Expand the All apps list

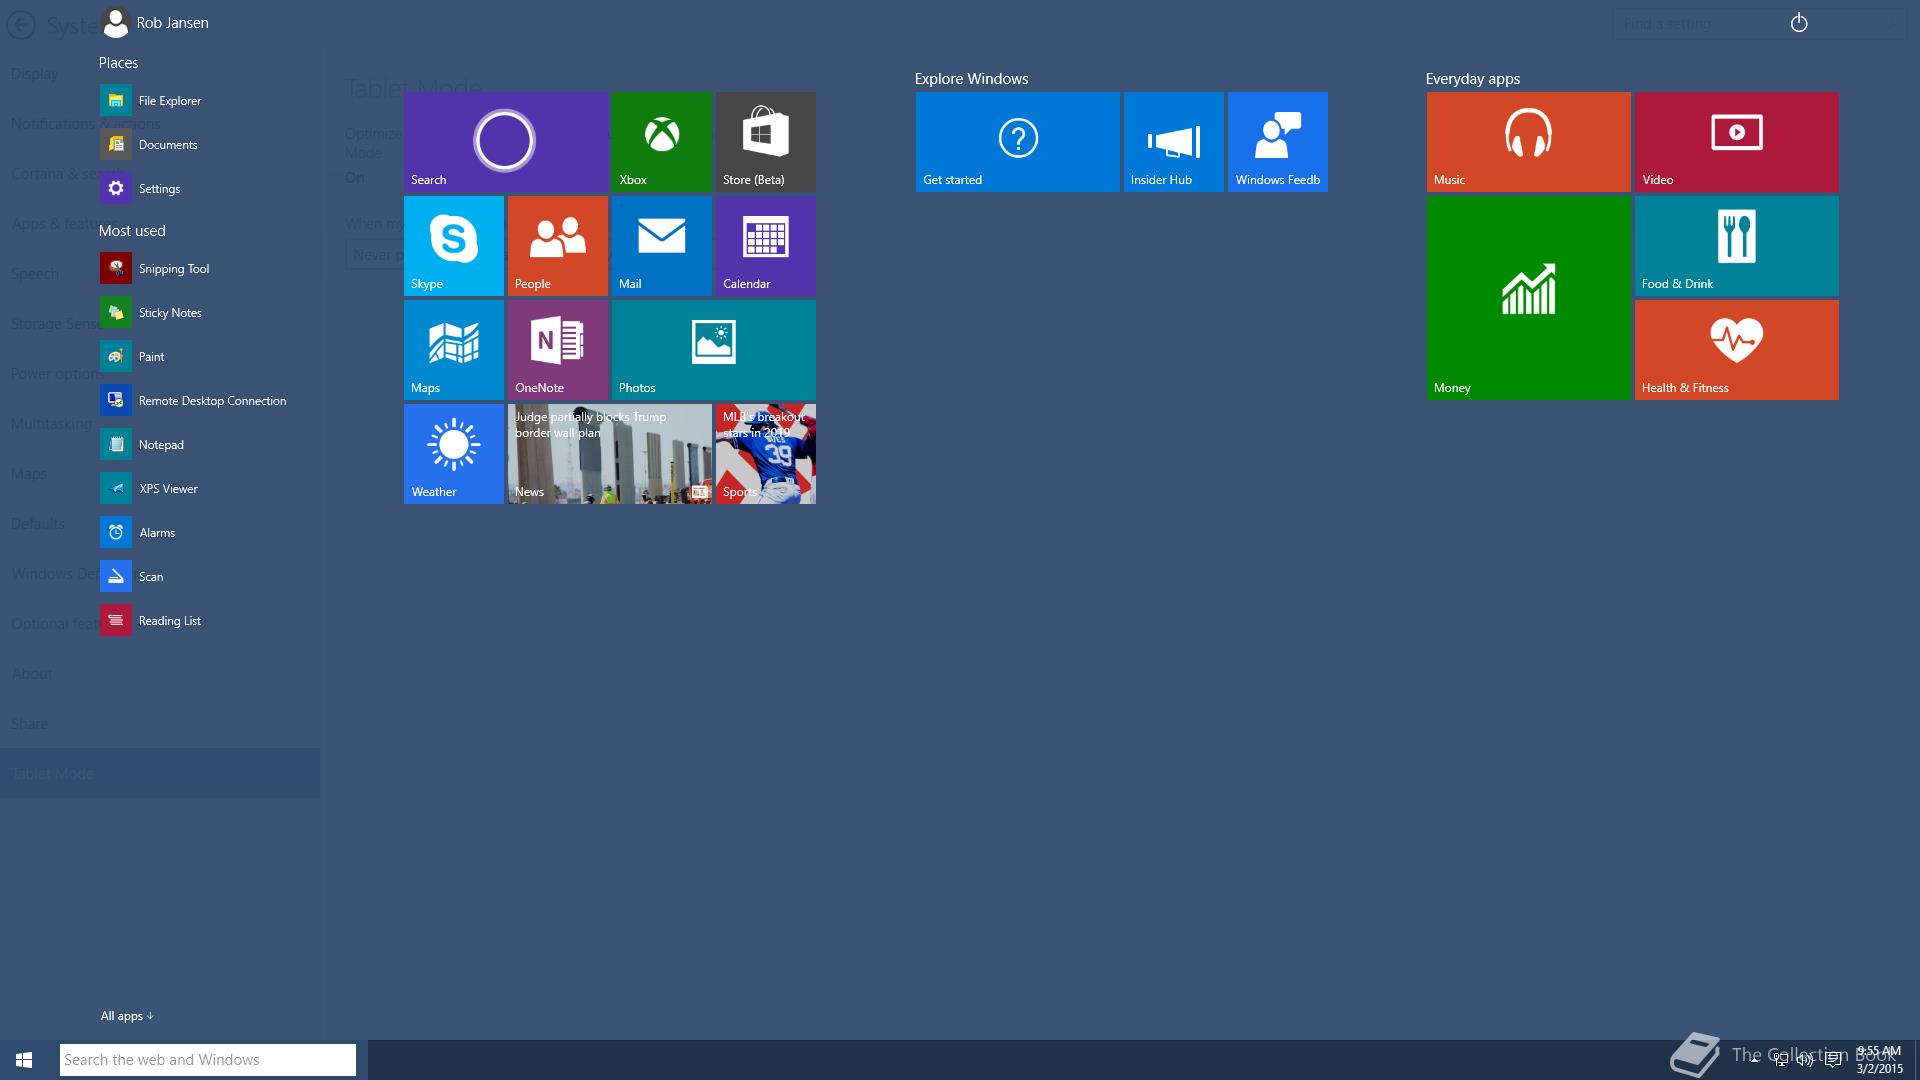click(x=127, y=1016)
